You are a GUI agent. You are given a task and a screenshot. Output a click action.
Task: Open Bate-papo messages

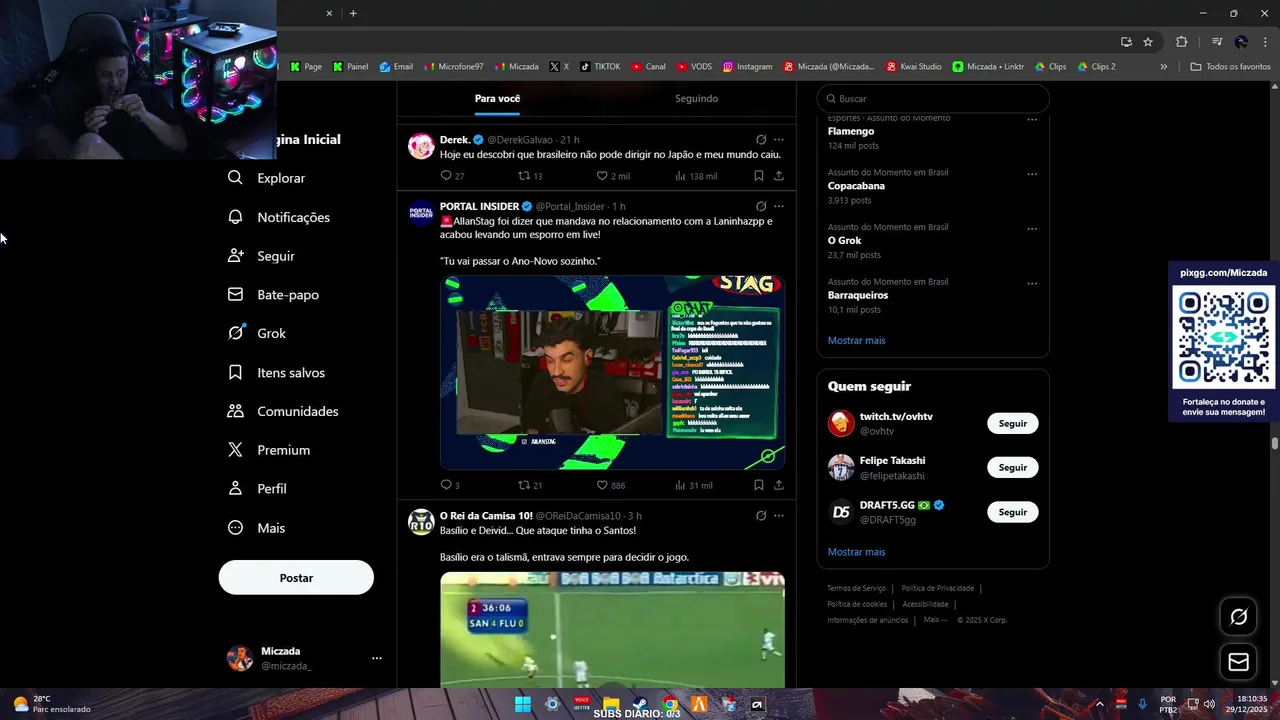(273, 295)
